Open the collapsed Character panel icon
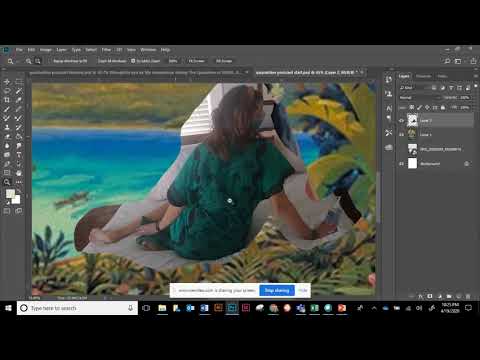Viewport: 480px width, 360px height. tap(389, 108)
